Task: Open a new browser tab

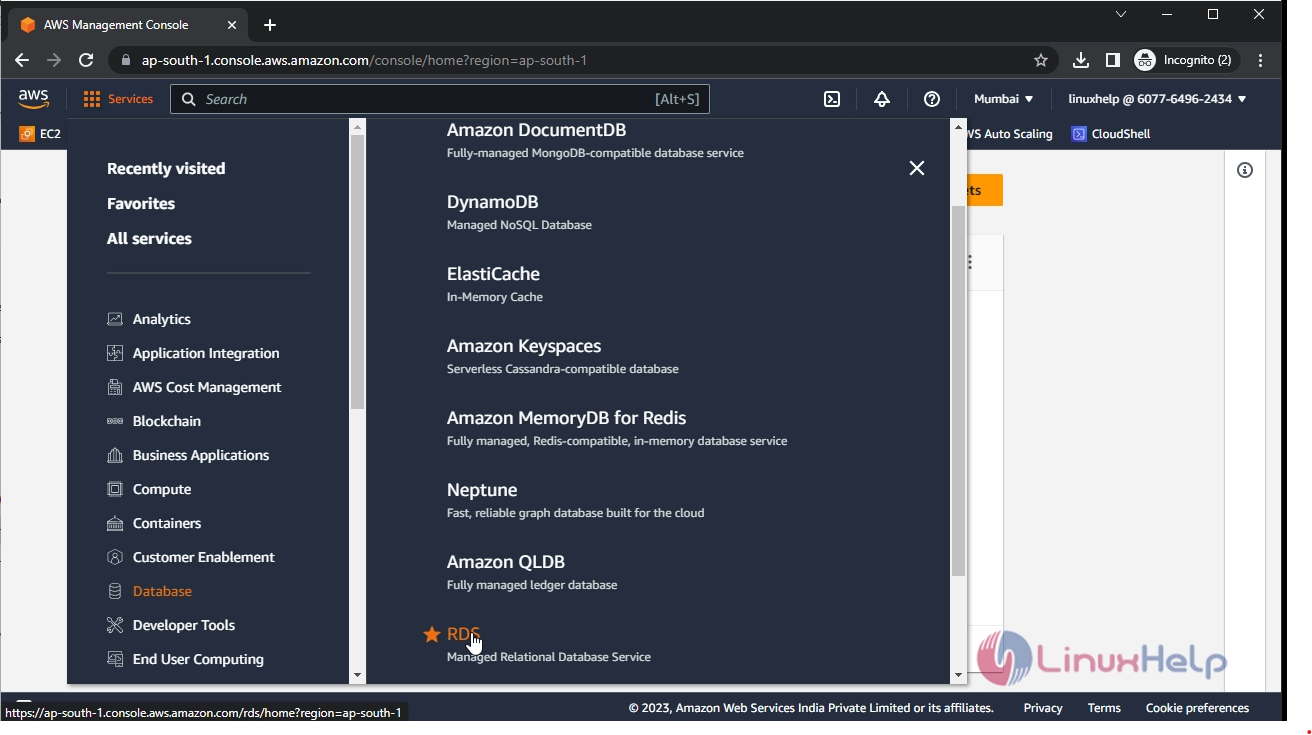Action: 269,25
